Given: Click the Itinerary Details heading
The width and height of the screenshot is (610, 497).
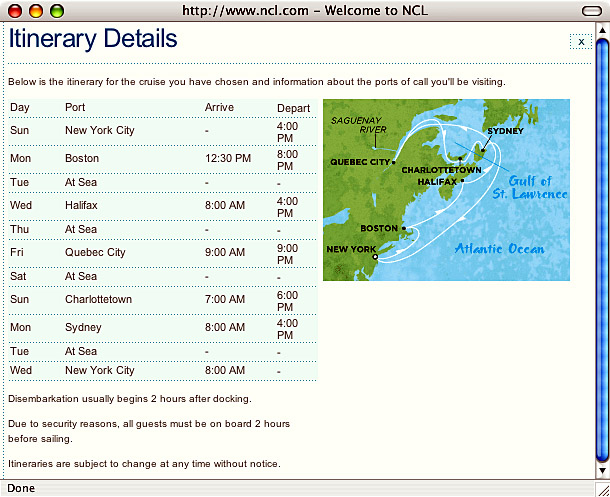Looking at the screenshot, I should coord(93,39).
